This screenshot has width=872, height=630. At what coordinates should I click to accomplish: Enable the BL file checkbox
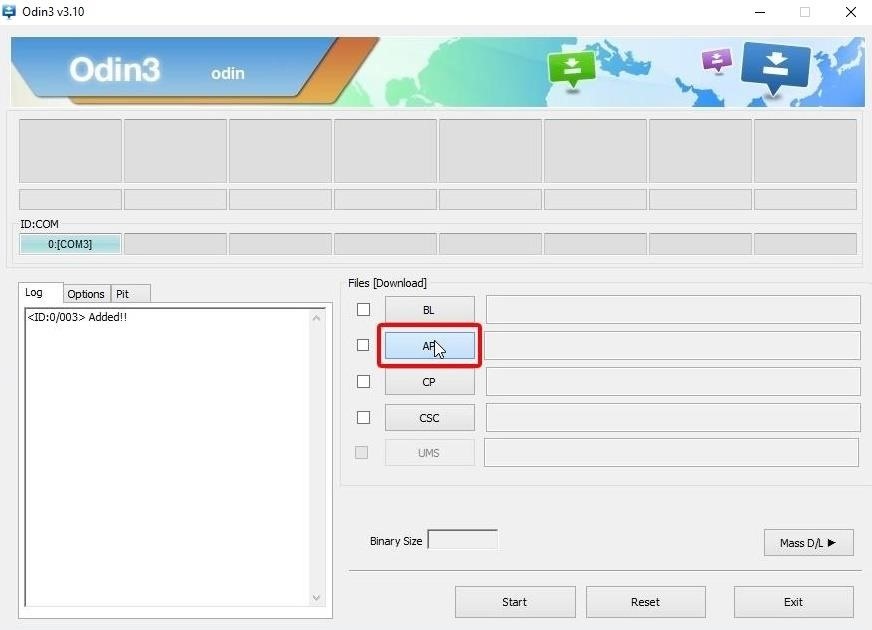pos(363,309)
